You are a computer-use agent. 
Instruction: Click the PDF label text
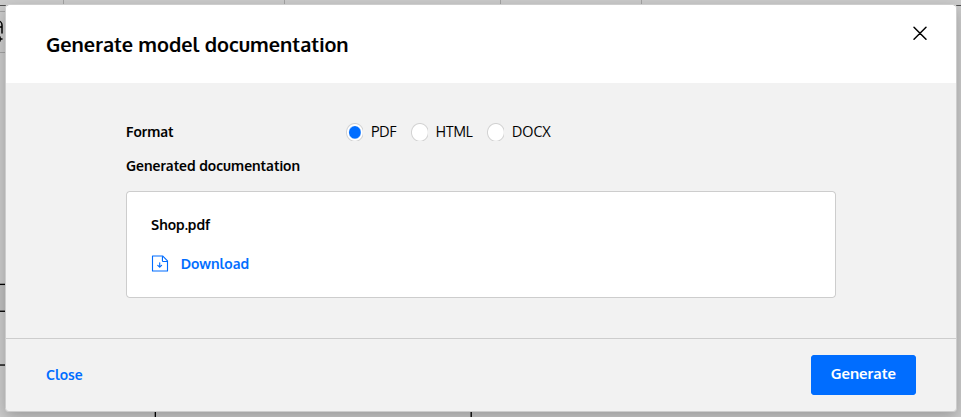pyautogui.click(x=384, y=132)
